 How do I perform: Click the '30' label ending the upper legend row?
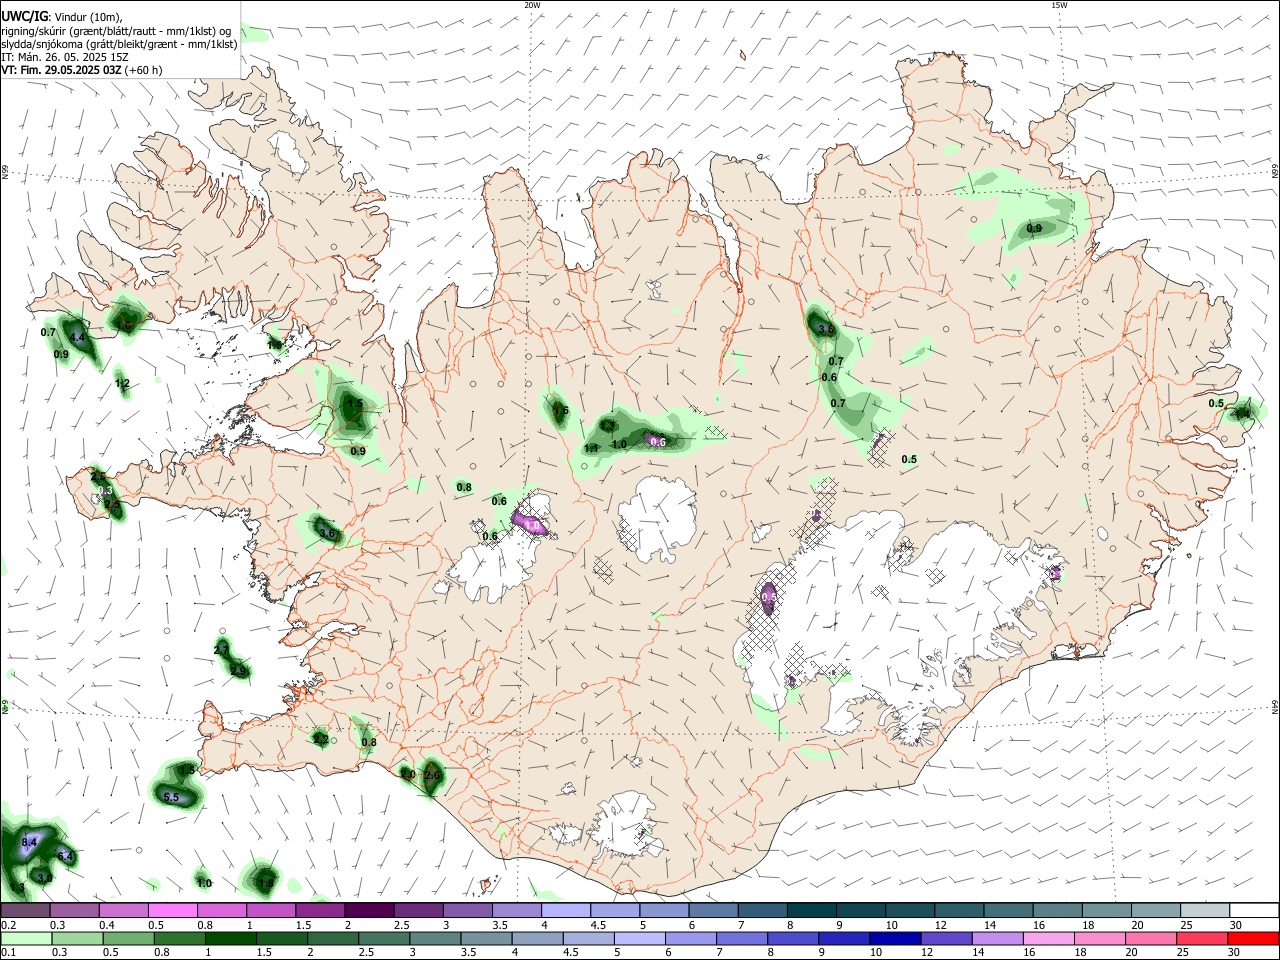pos(1236,925)
